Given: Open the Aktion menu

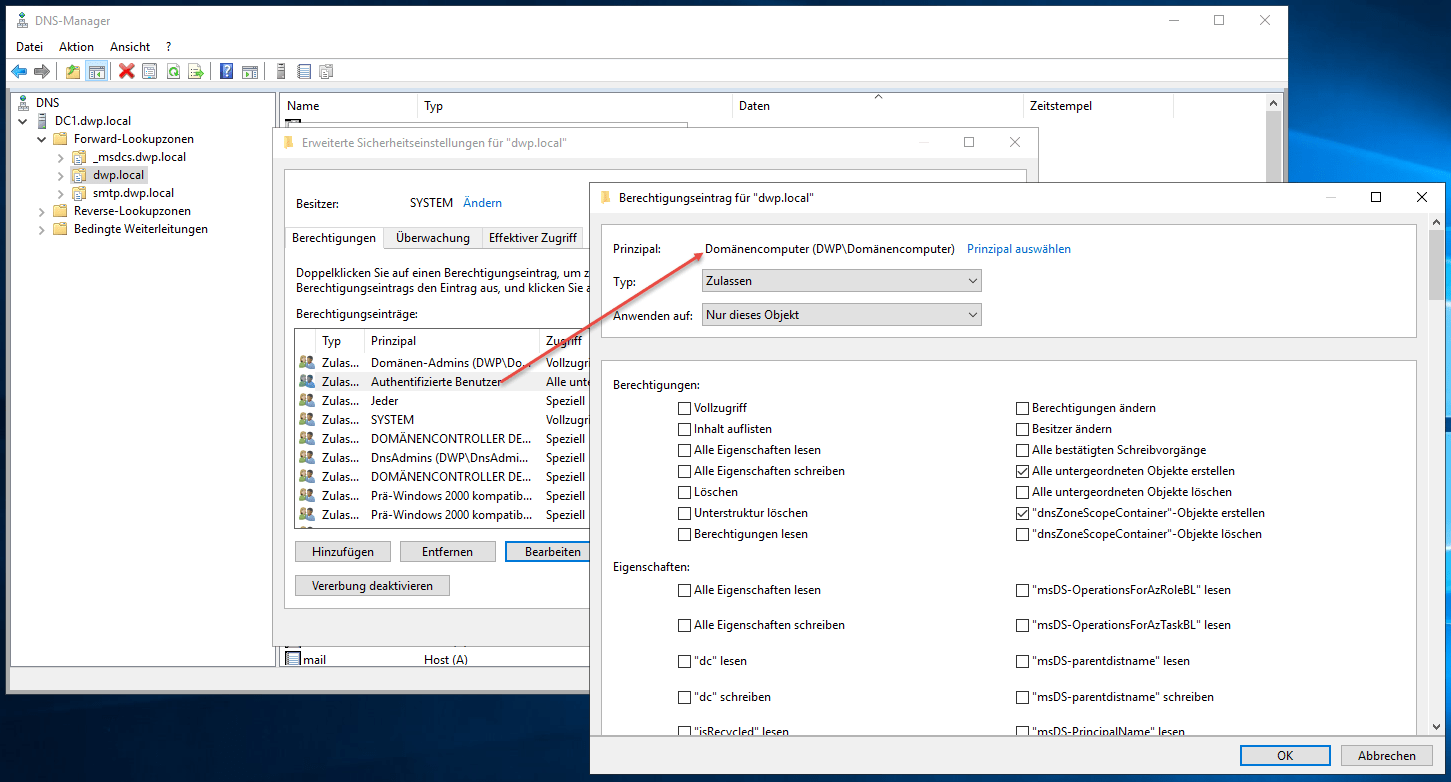Looking at the screenshot, I should pos(76,47).
